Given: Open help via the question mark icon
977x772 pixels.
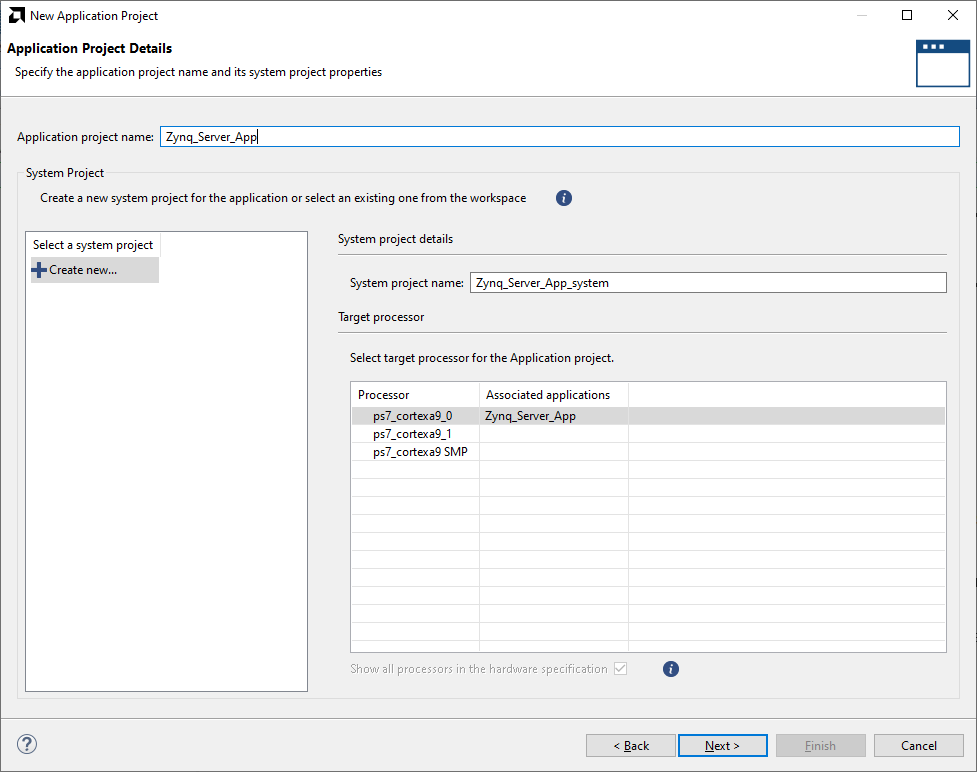Looking at the screenshot, I should (26, 744).
